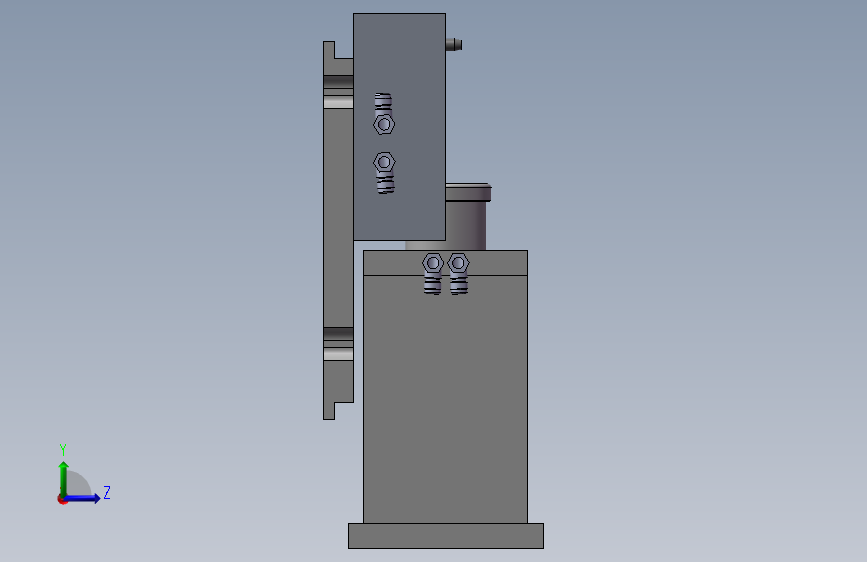Click the Z label of the triad

click(x=107, y=492)
